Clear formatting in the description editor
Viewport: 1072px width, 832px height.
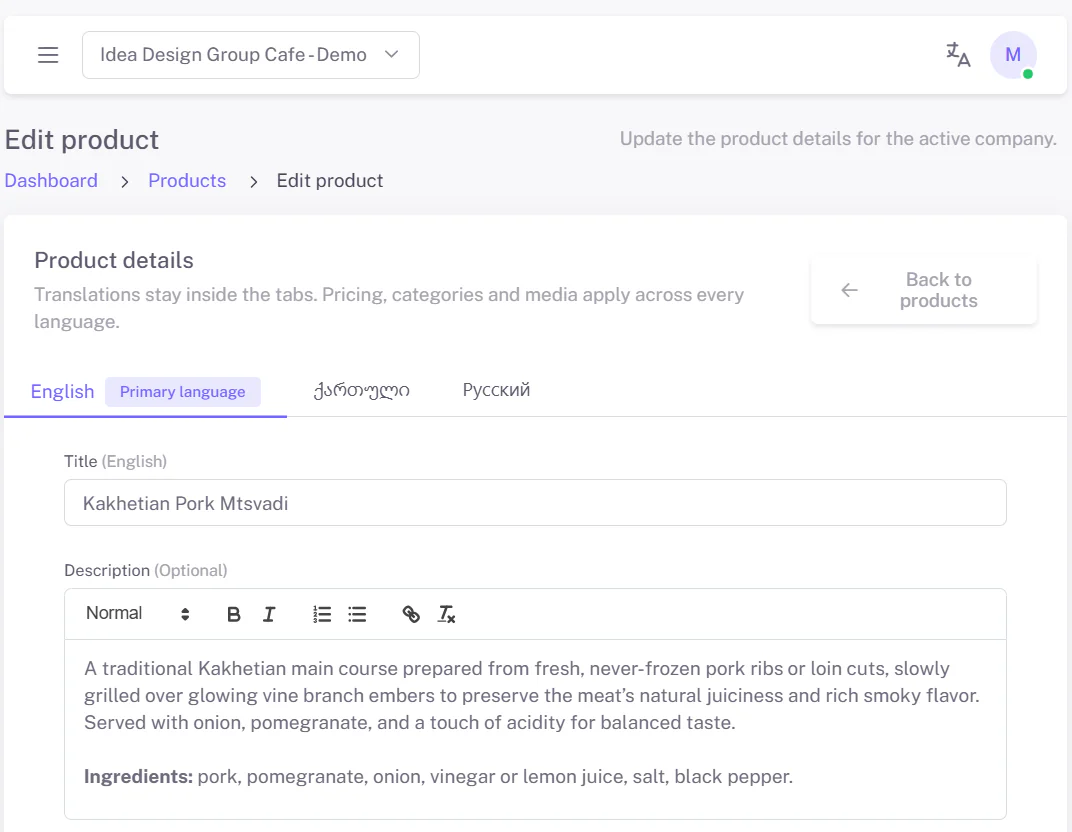[x=446, y=614]
